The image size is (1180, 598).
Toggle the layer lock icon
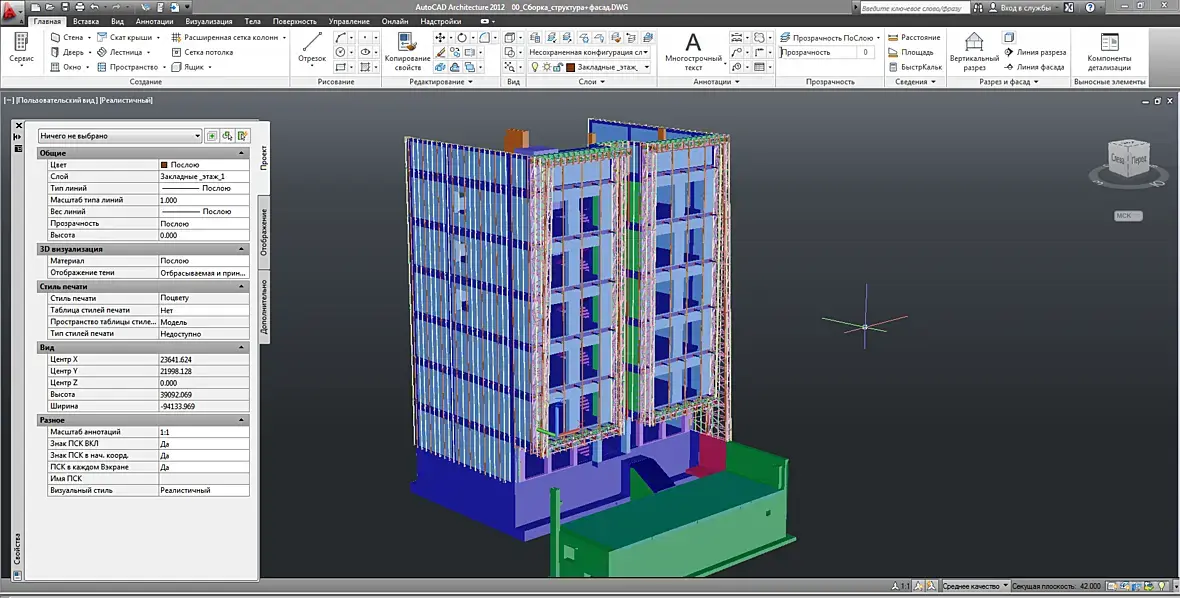pyautogui.click(x=558, y=67)
